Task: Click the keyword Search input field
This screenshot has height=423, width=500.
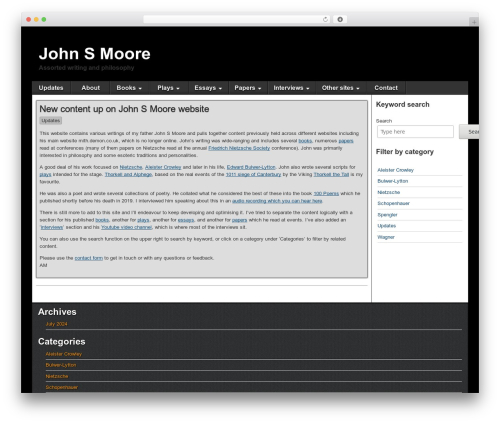Action: click(x=415, y=132)
